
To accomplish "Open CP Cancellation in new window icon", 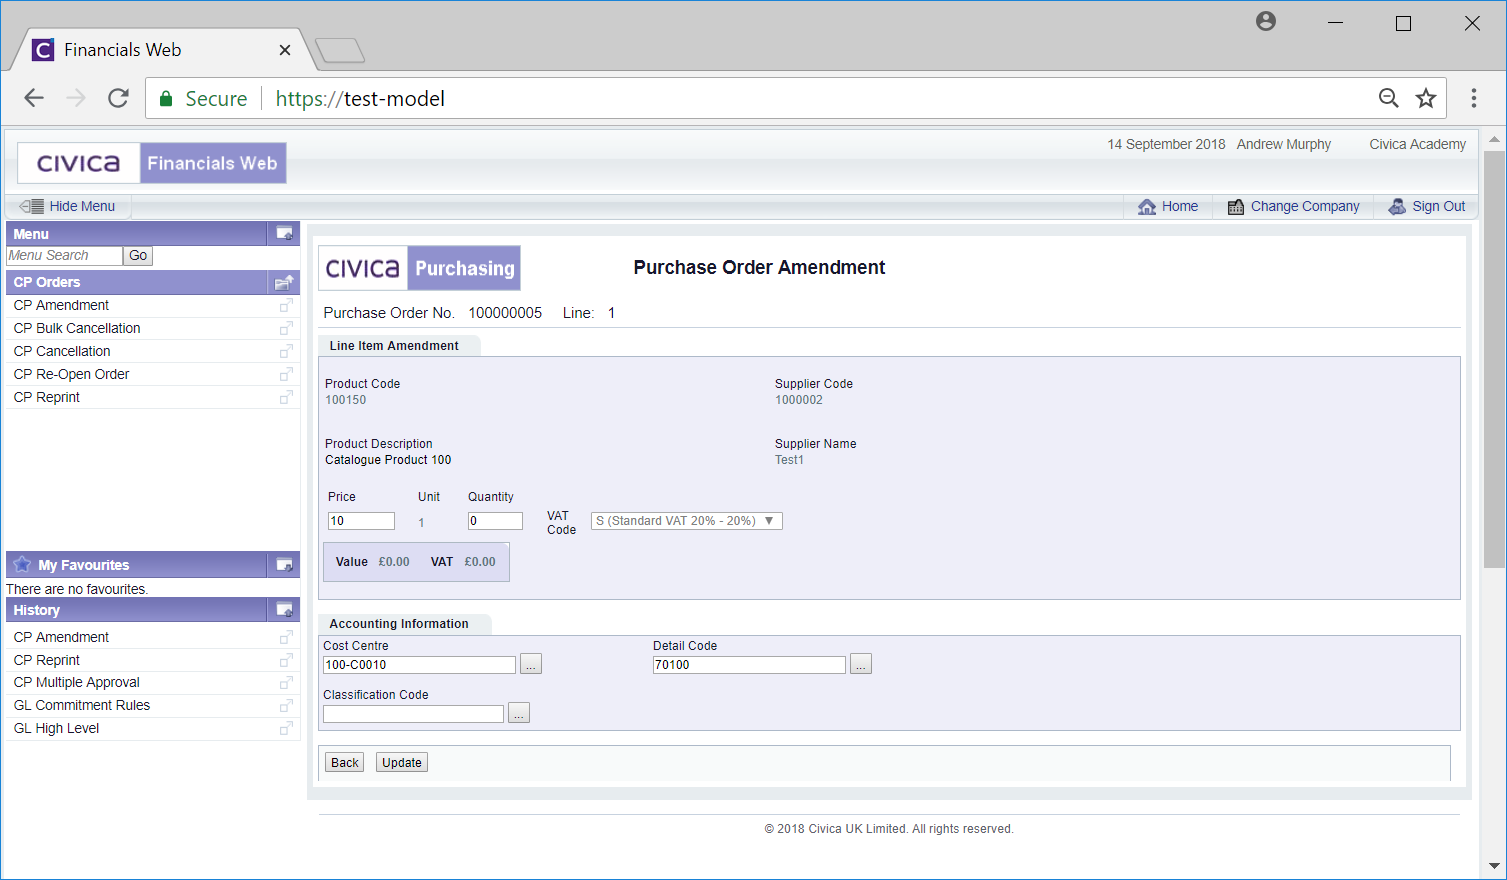I will 286,351.
